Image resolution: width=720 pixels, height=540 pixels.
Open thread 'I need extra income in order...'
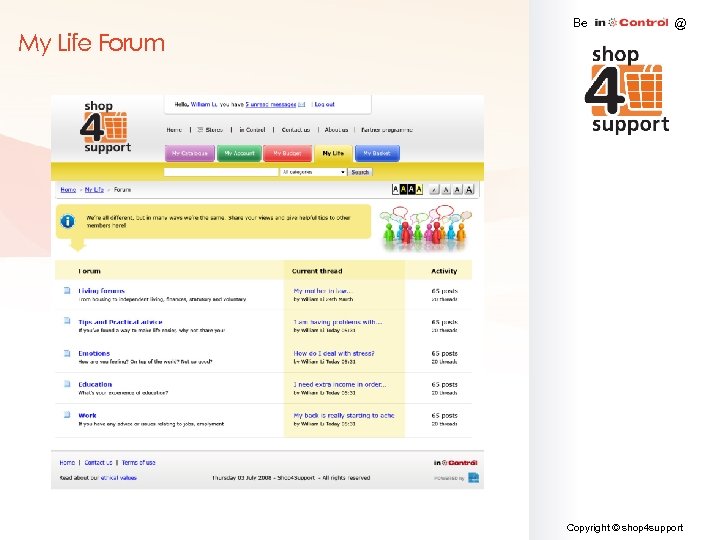point(340,384)
